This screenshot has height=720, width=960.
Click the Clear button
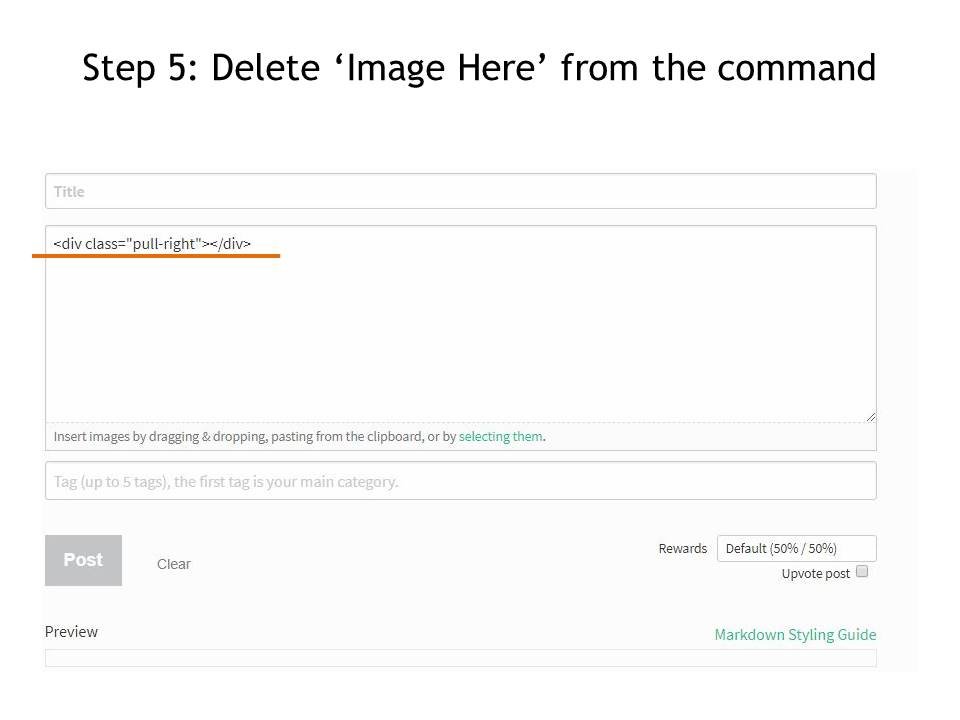(174, 564)
